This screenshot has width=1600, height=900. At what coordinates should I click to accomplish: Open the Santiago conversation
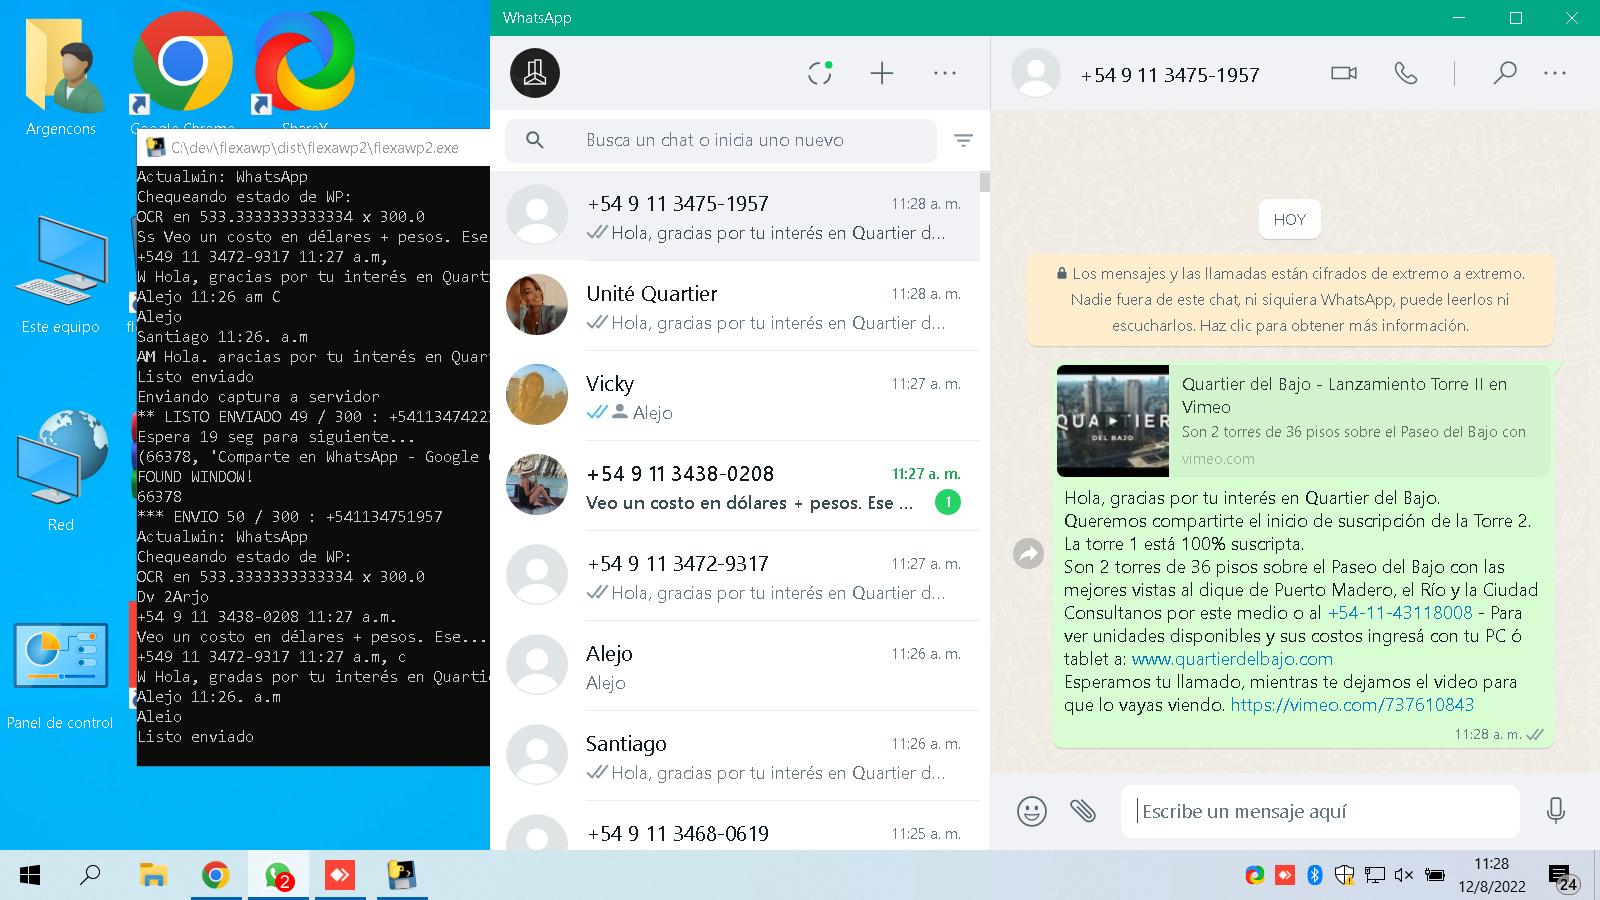pyautogui.click(x=735, y=757)
